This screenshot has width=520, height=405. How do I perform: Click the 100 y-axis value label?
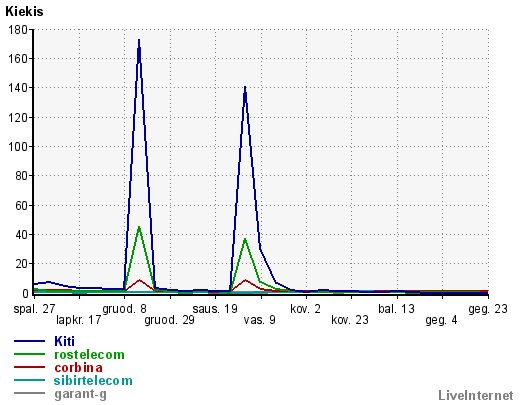[x=18, y=146]
